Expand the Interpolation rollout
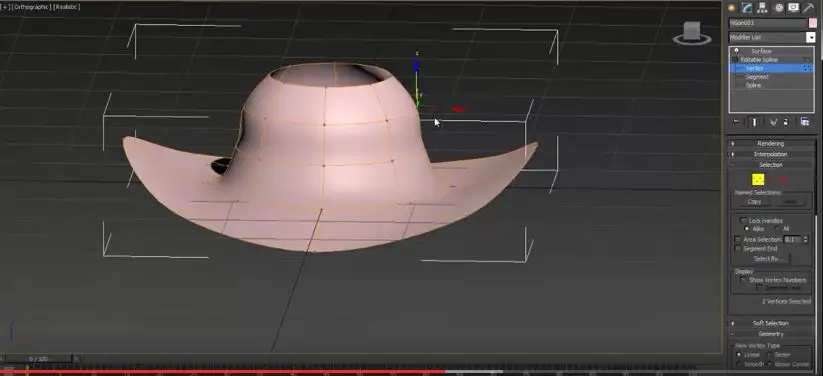The width and height of the screenshot is (823, 376). tap(771, 154)
